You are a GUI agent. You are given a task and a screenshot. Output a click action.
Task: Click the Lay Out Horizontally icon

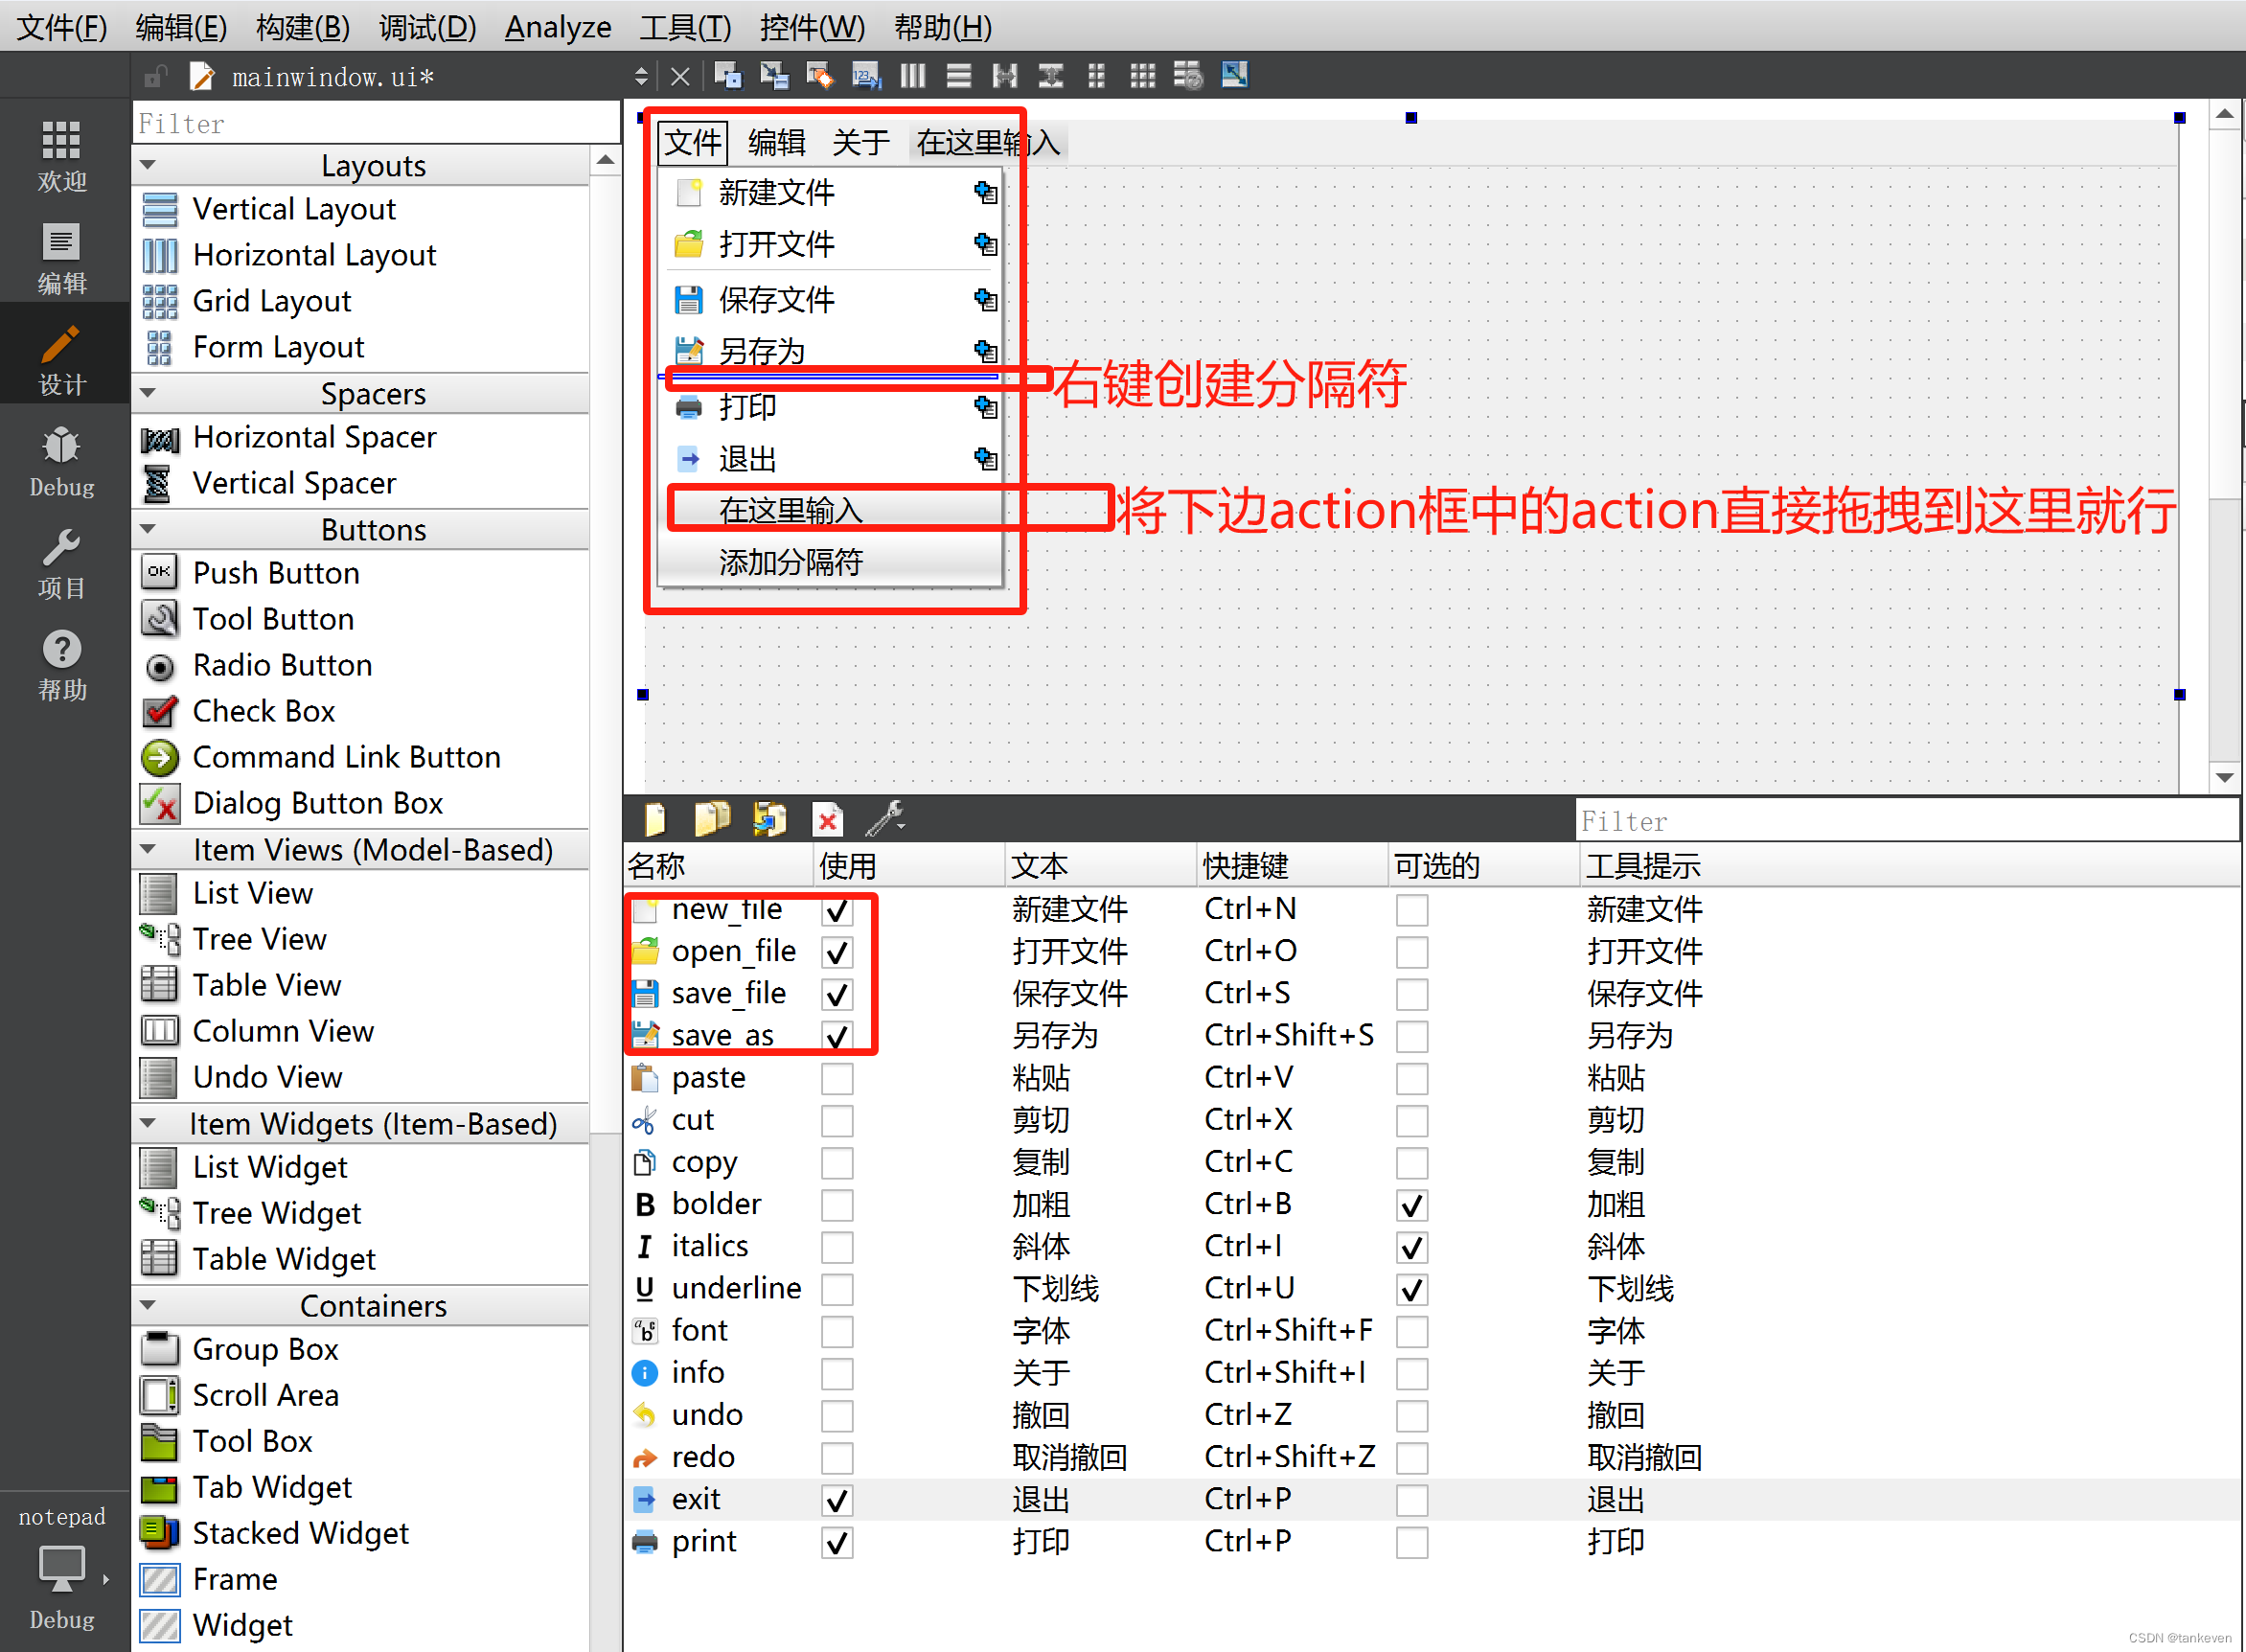tap(912, 76)
